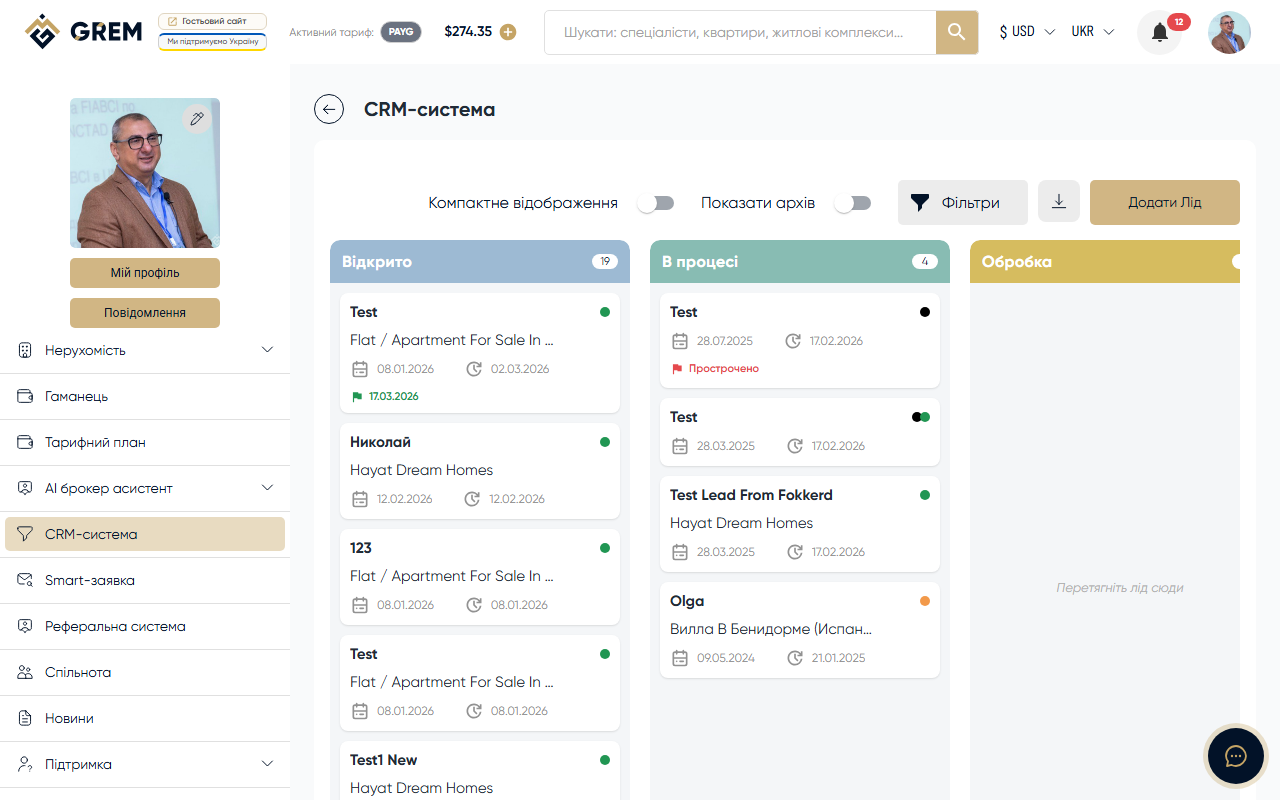Image resolution: width=1280 pixels, height=800 pixels.
Task: Open the UKR language dropdown
Action: pos(1091,31)
